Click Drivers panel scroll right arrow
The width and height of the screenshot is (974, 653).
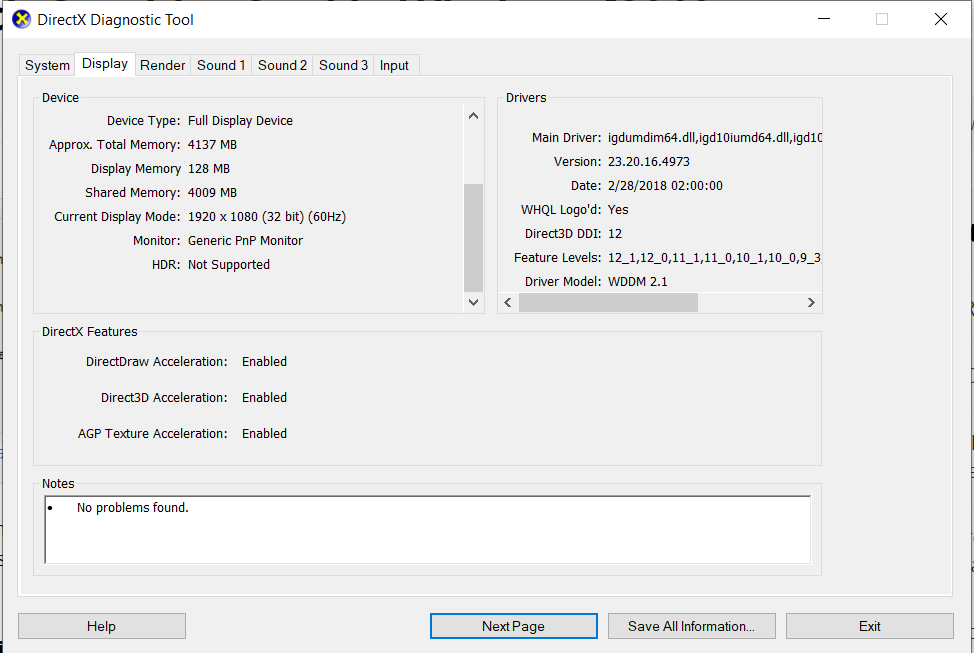[x=811, y=303]
